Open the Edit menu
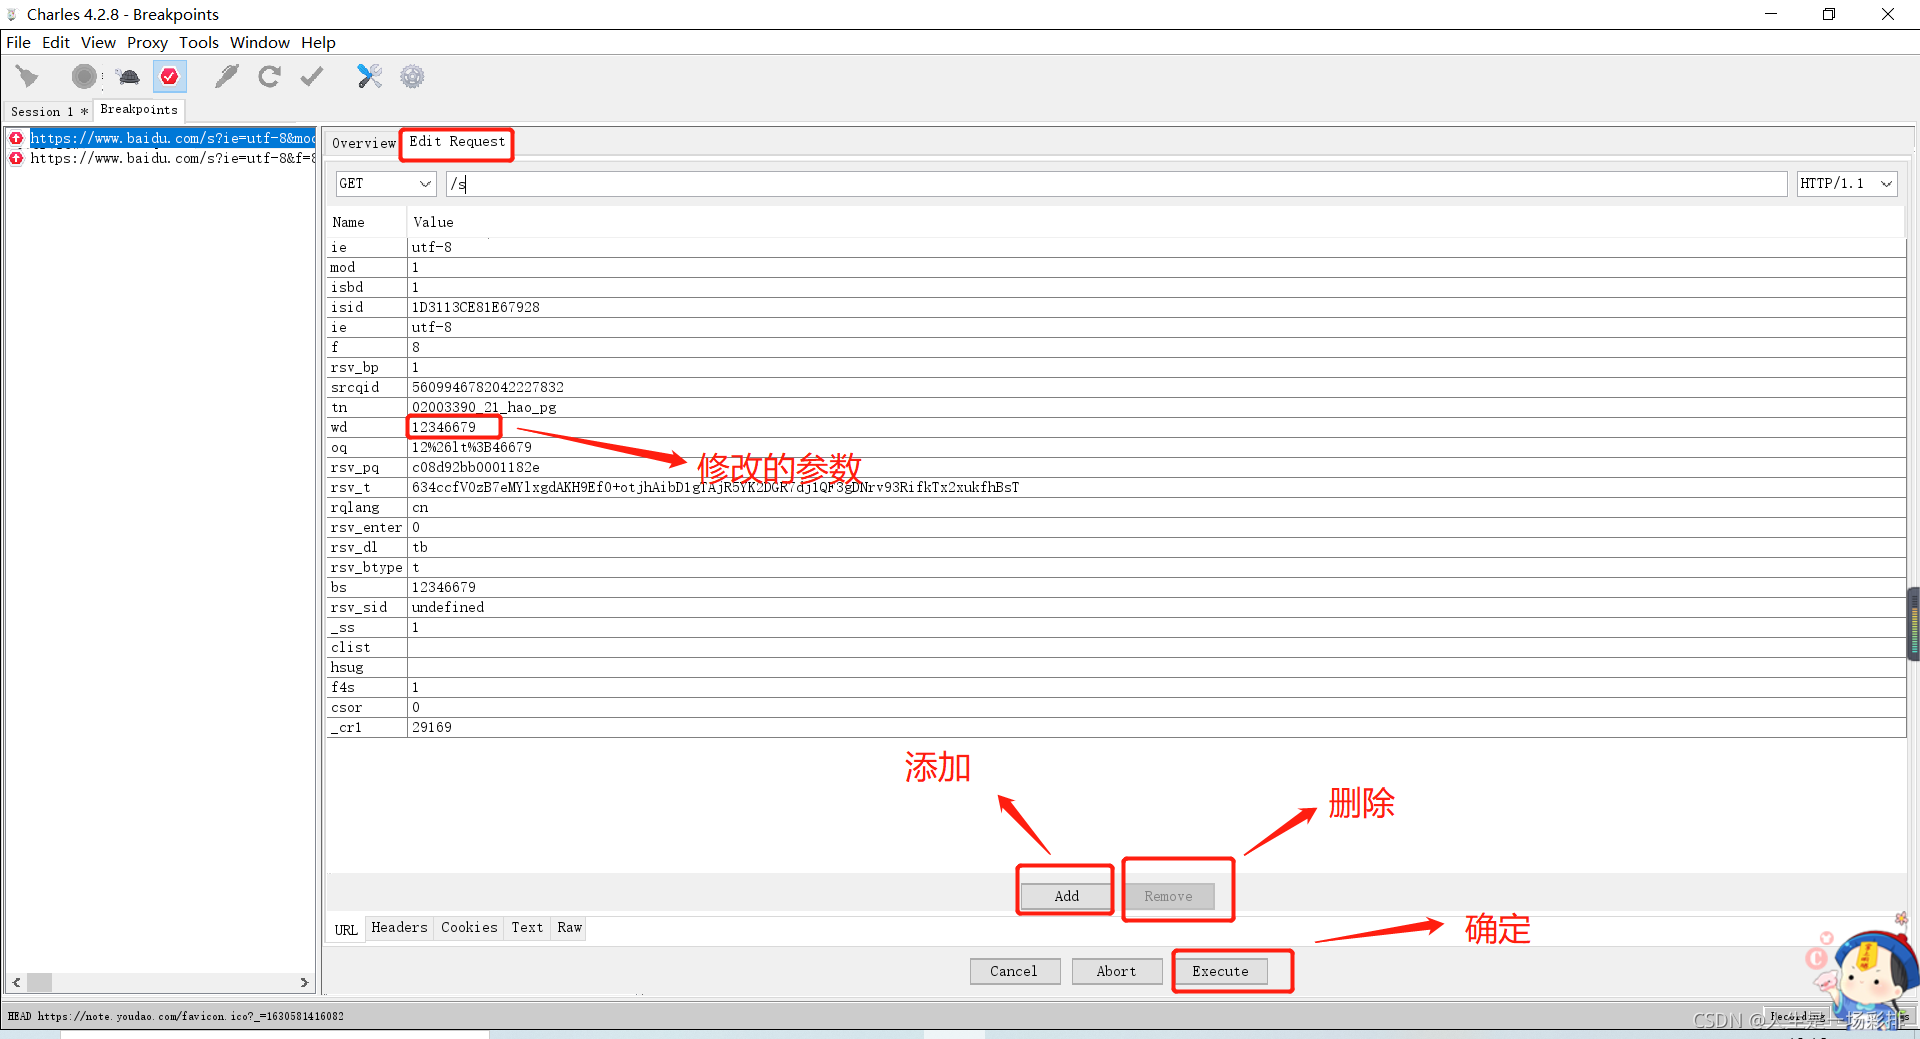 tap(56, 42)
